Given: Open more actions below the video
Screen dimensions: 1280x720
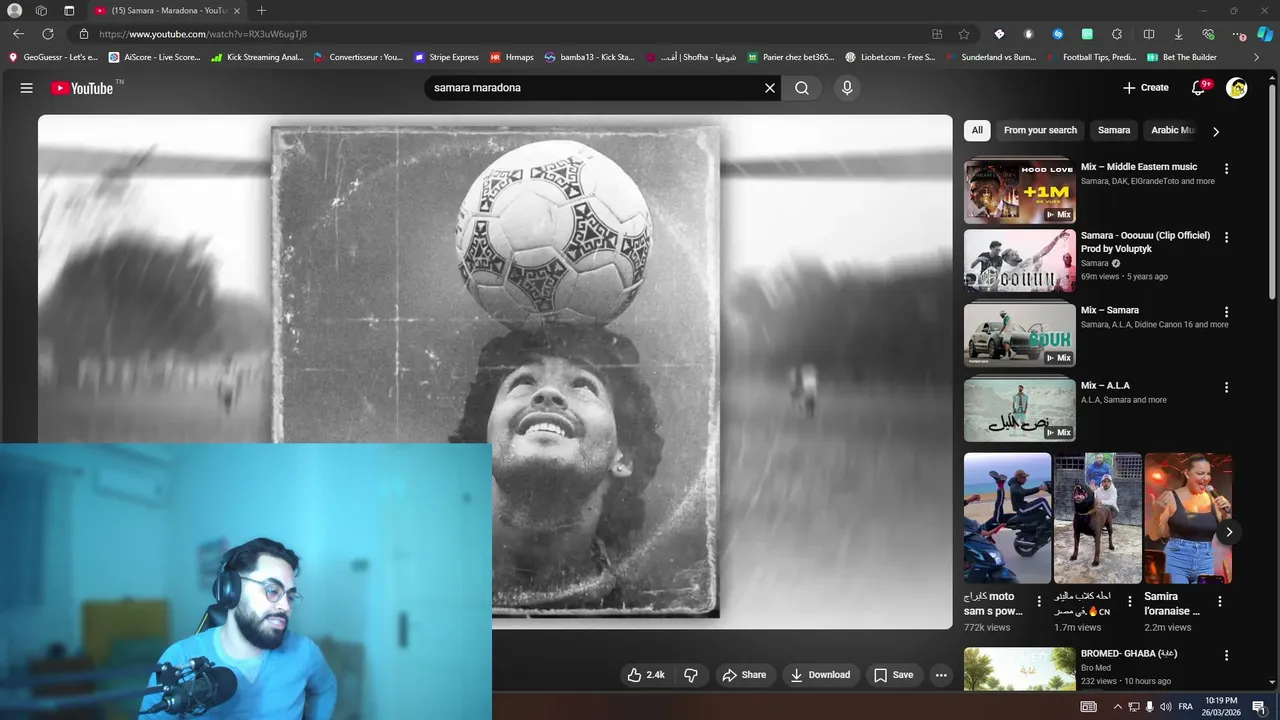Looking at the screenshot, I should 941,675.
